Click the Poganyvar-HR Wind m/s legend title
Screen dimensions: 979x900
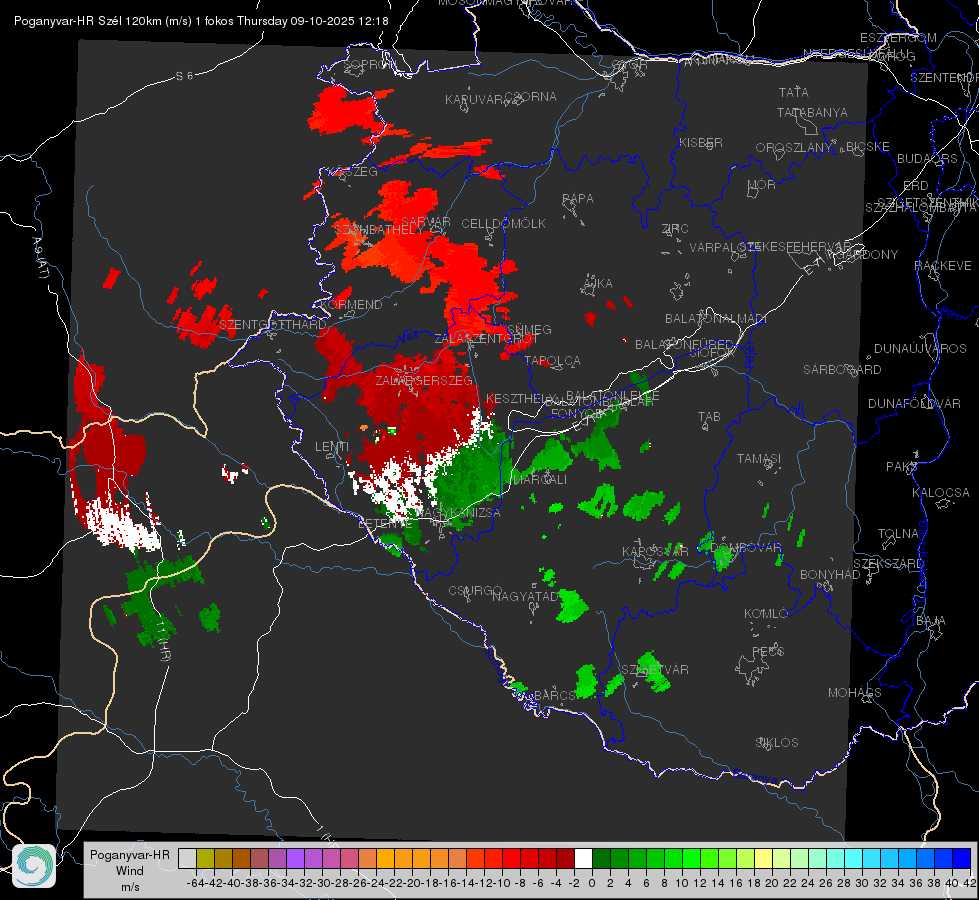point(129,871)
